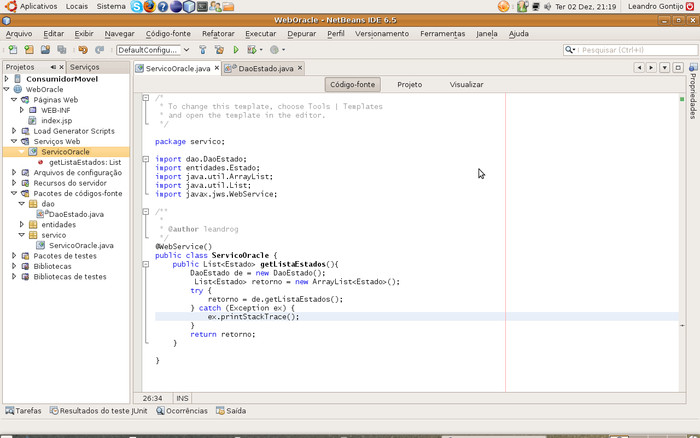700x438 pixels.
Task: Select the ServicoOracle.java editor tab
Action: coord(177,68)
